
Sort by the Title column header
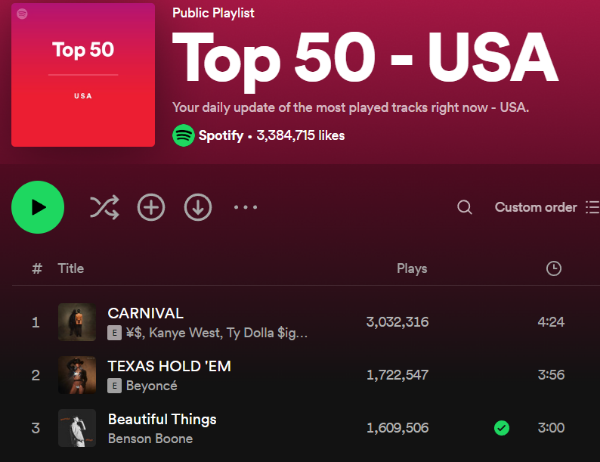pyautogui.click(x=70, y=268)
